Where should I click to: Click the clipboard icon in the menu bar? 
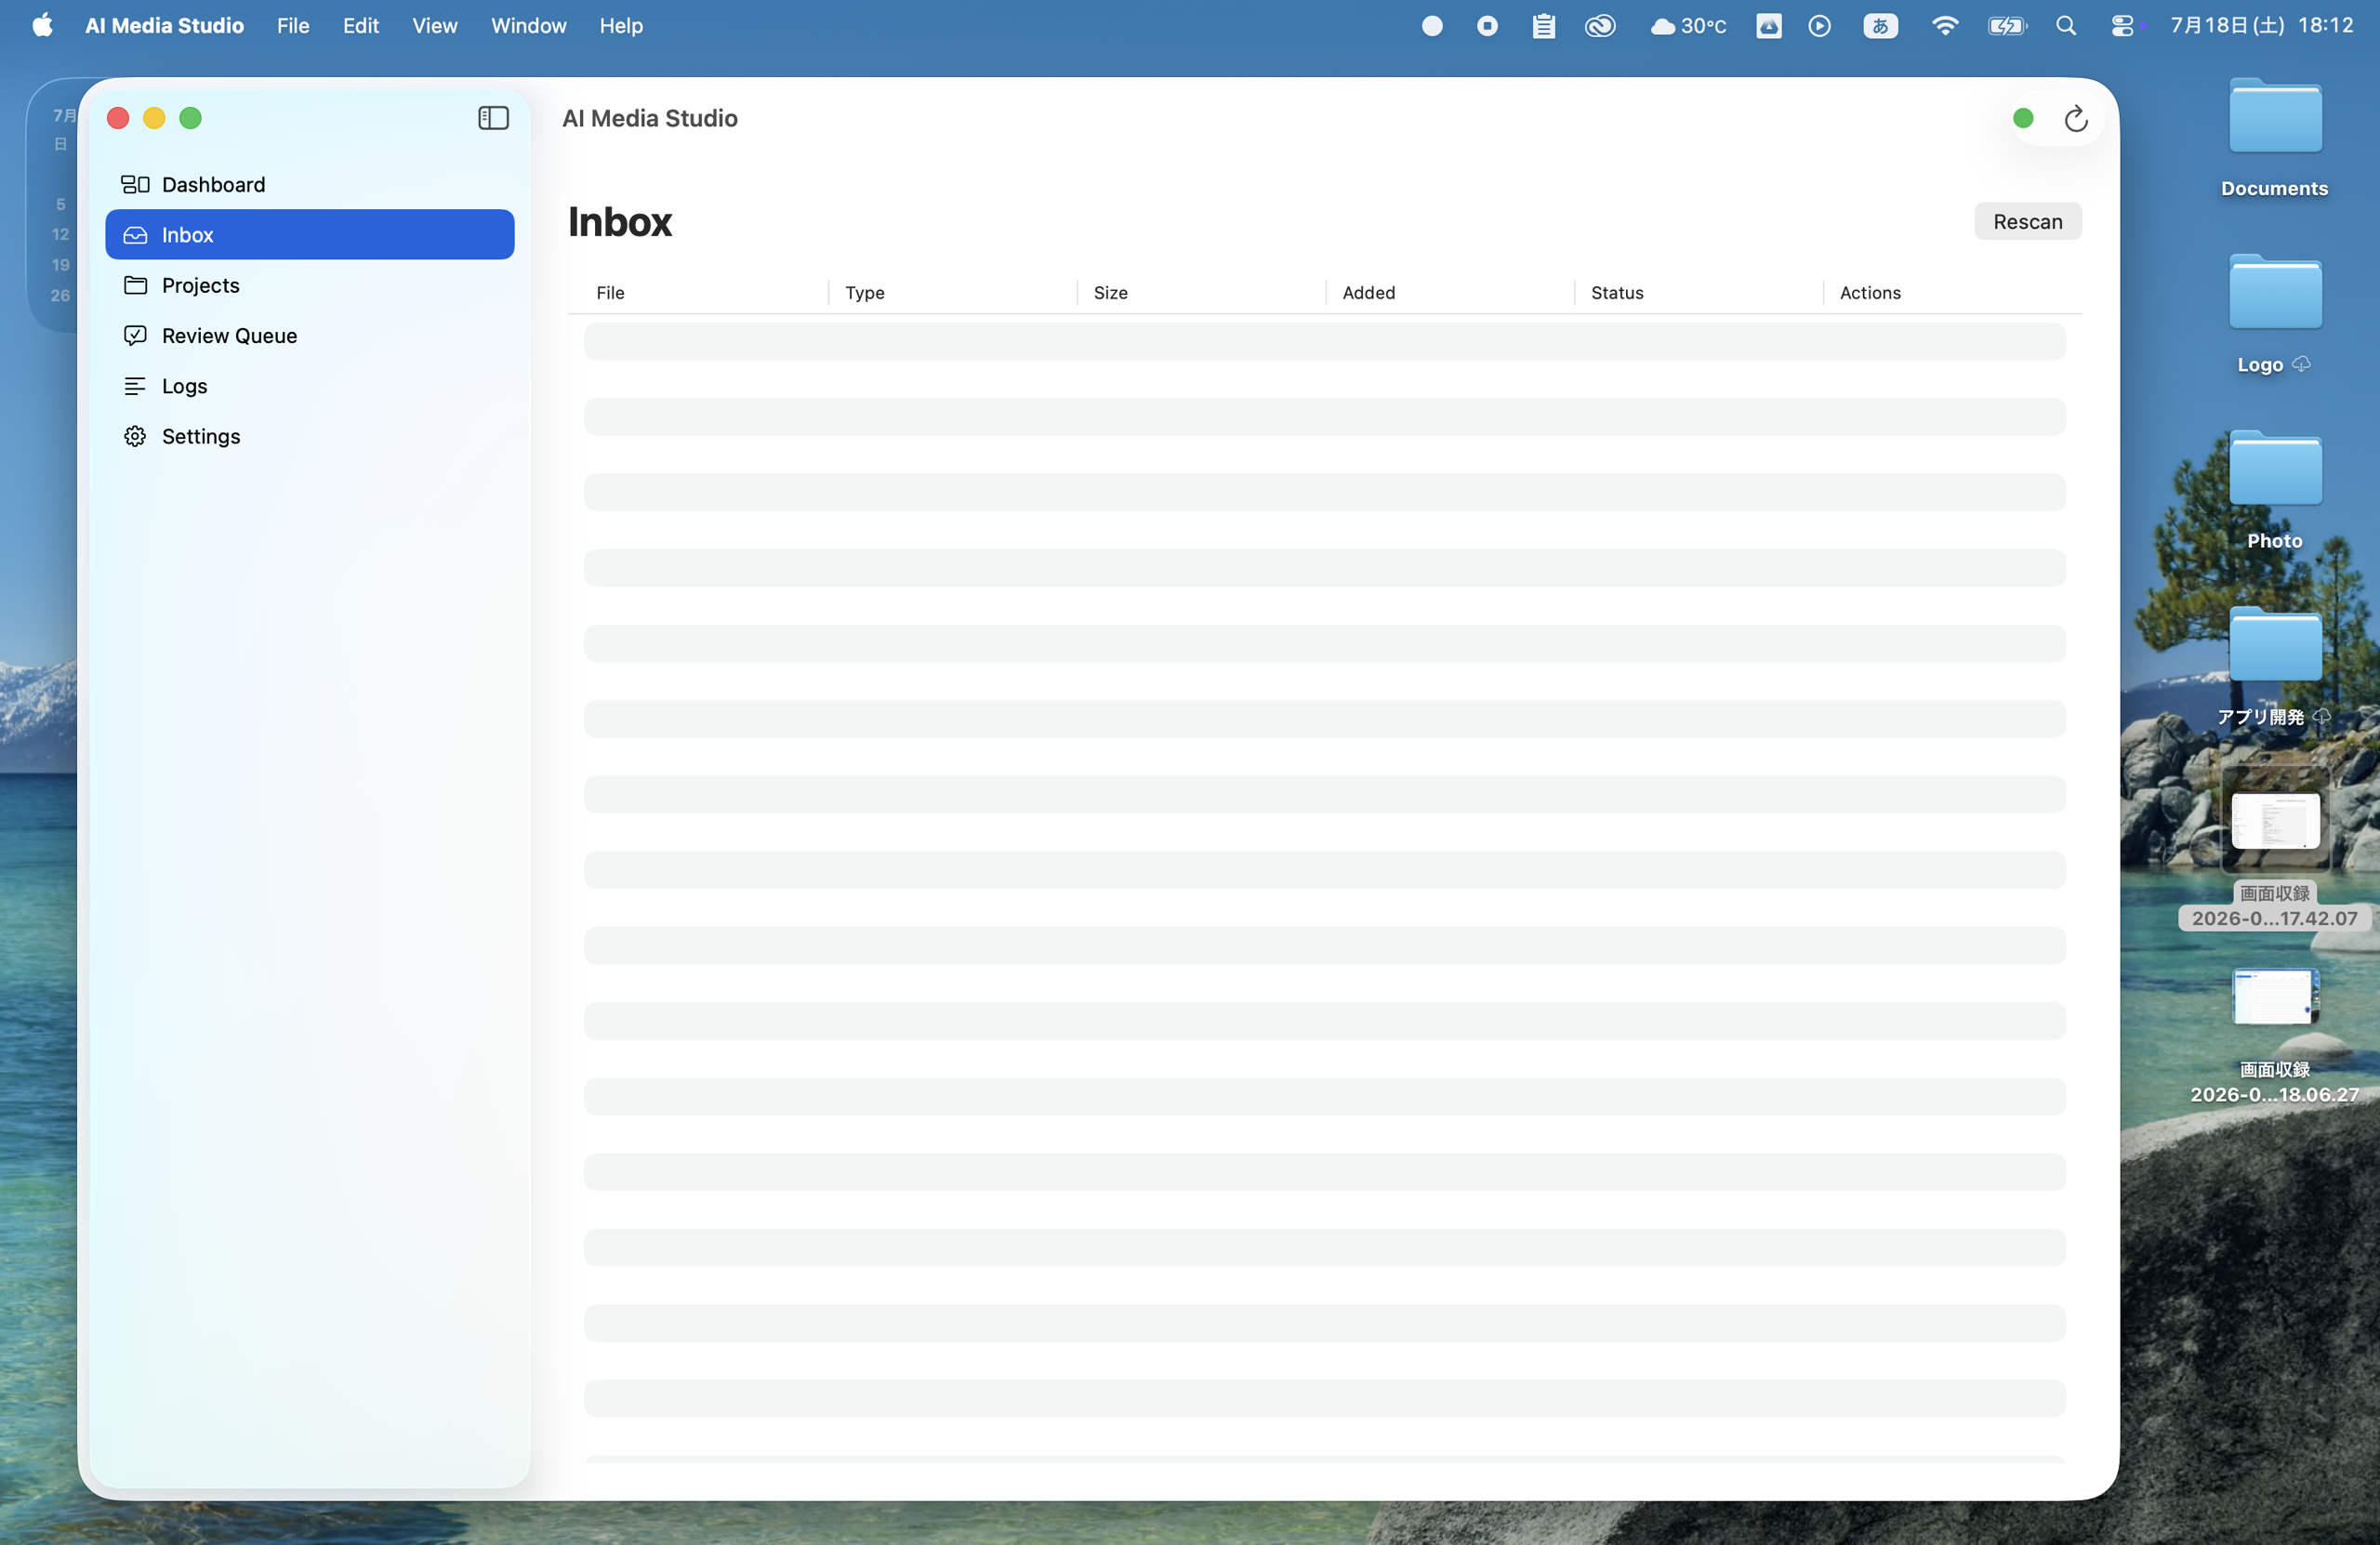tap(1543, 26)
